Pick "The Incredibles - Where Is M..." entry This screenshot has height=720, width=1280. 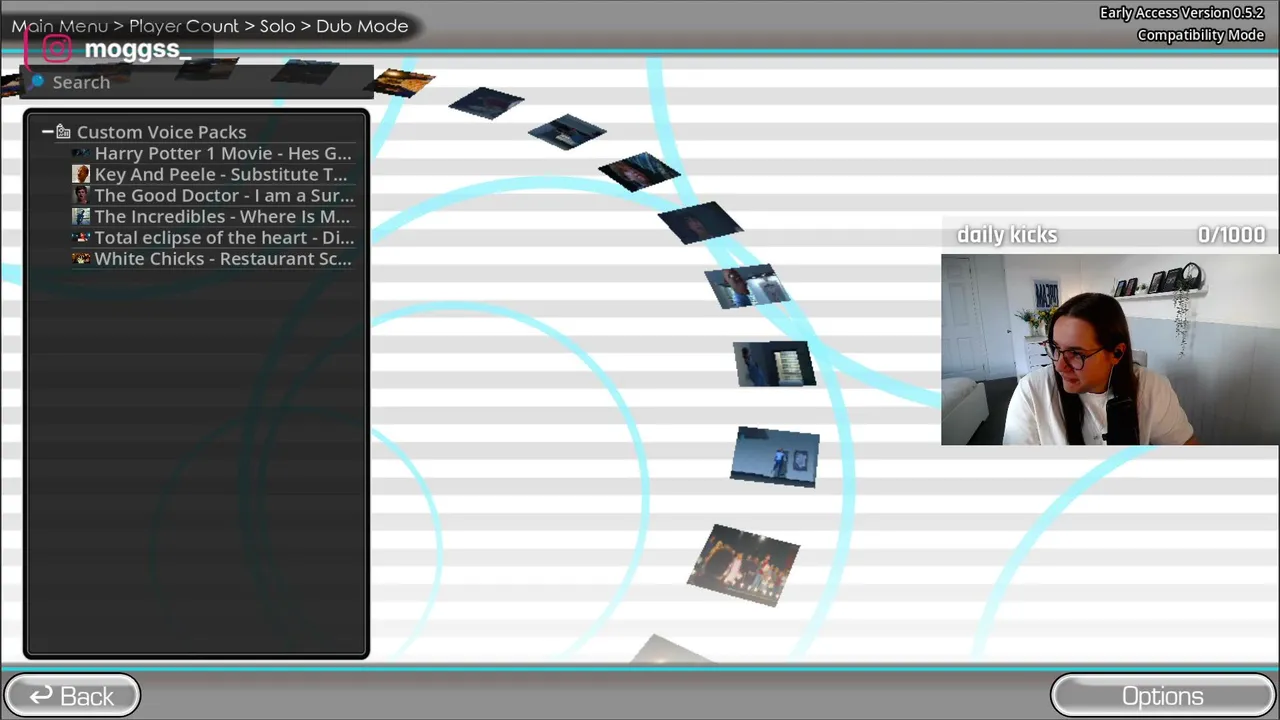(x=212, y=217)
